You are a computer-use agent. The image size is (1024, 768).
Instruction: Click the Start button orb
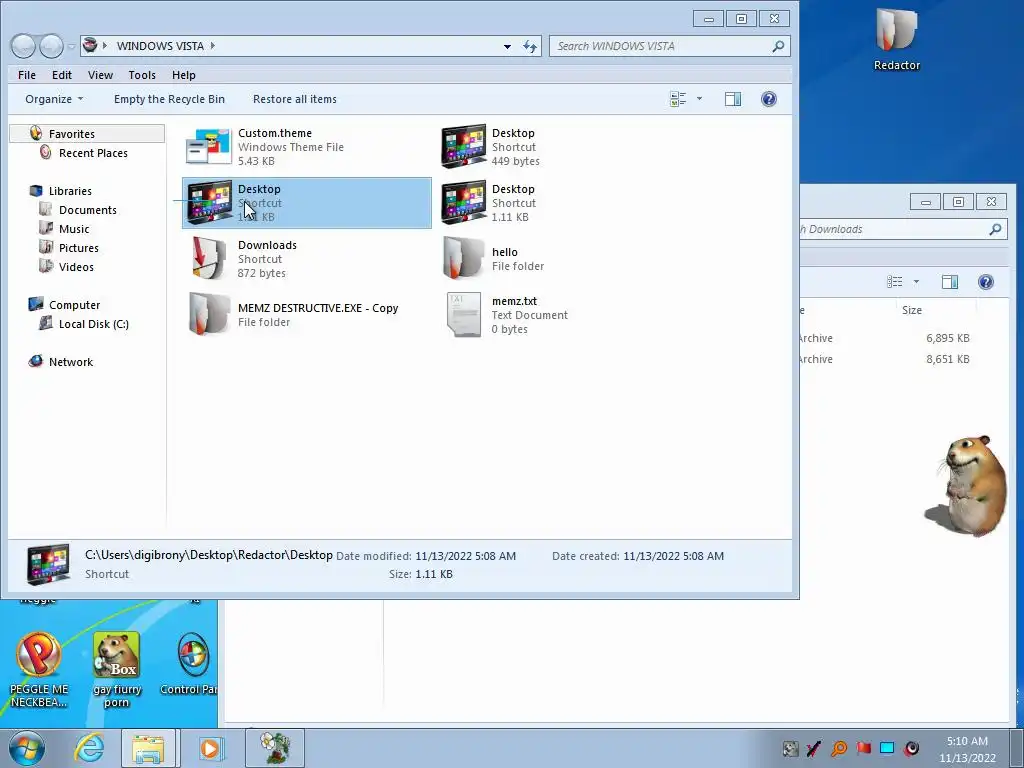27,748
